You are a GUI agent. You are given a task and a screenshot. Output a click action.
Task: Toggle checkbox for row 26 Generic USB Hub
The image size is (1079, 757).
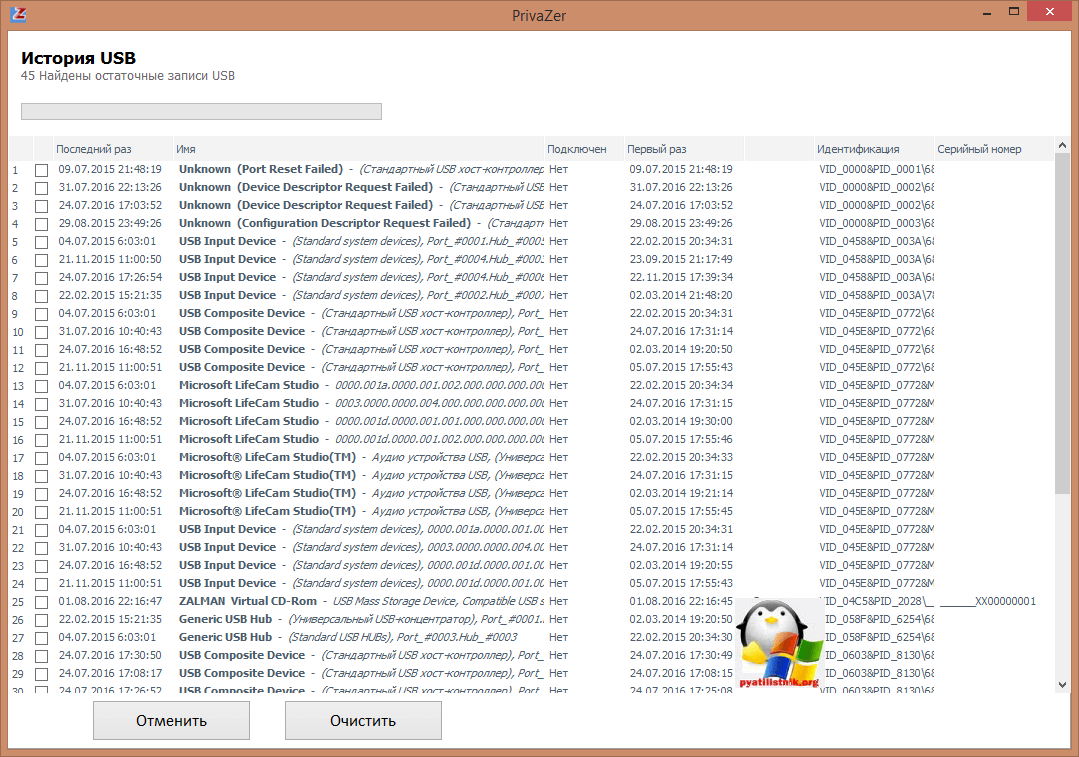pos(41,620)
